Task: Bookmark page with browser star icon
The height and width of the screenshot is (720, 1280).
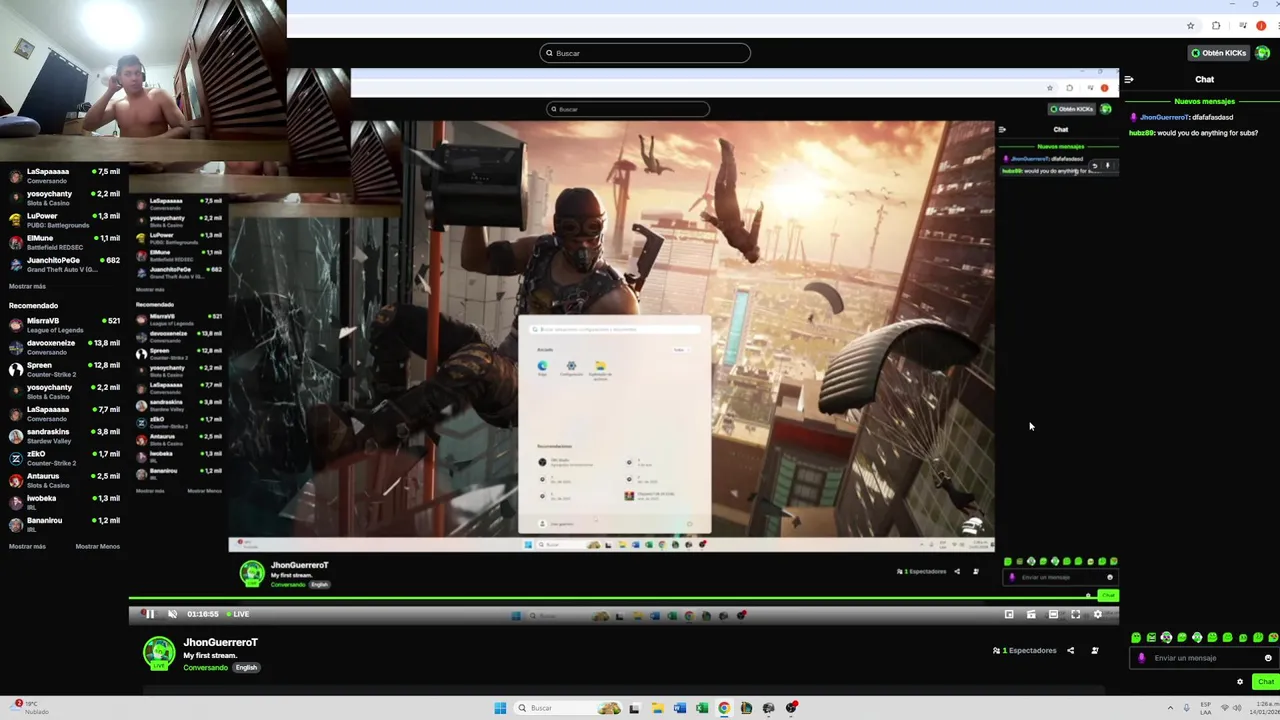Action: pos(1190,26)
